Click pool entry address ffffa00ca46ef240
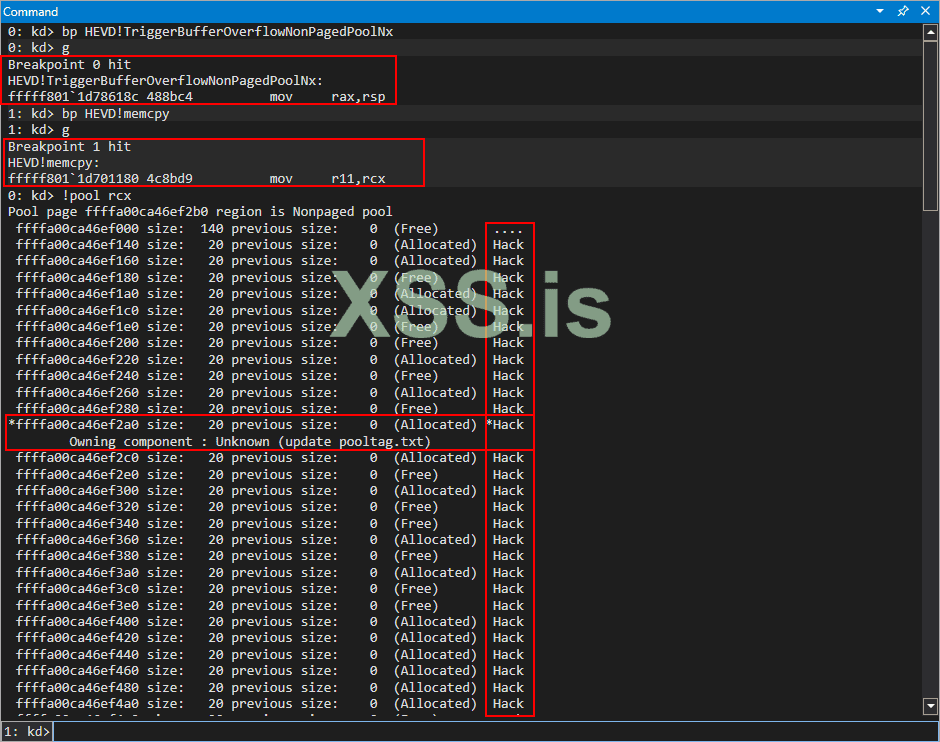The height and width of the screenshot is (742, 940). (x=77, y=376)
